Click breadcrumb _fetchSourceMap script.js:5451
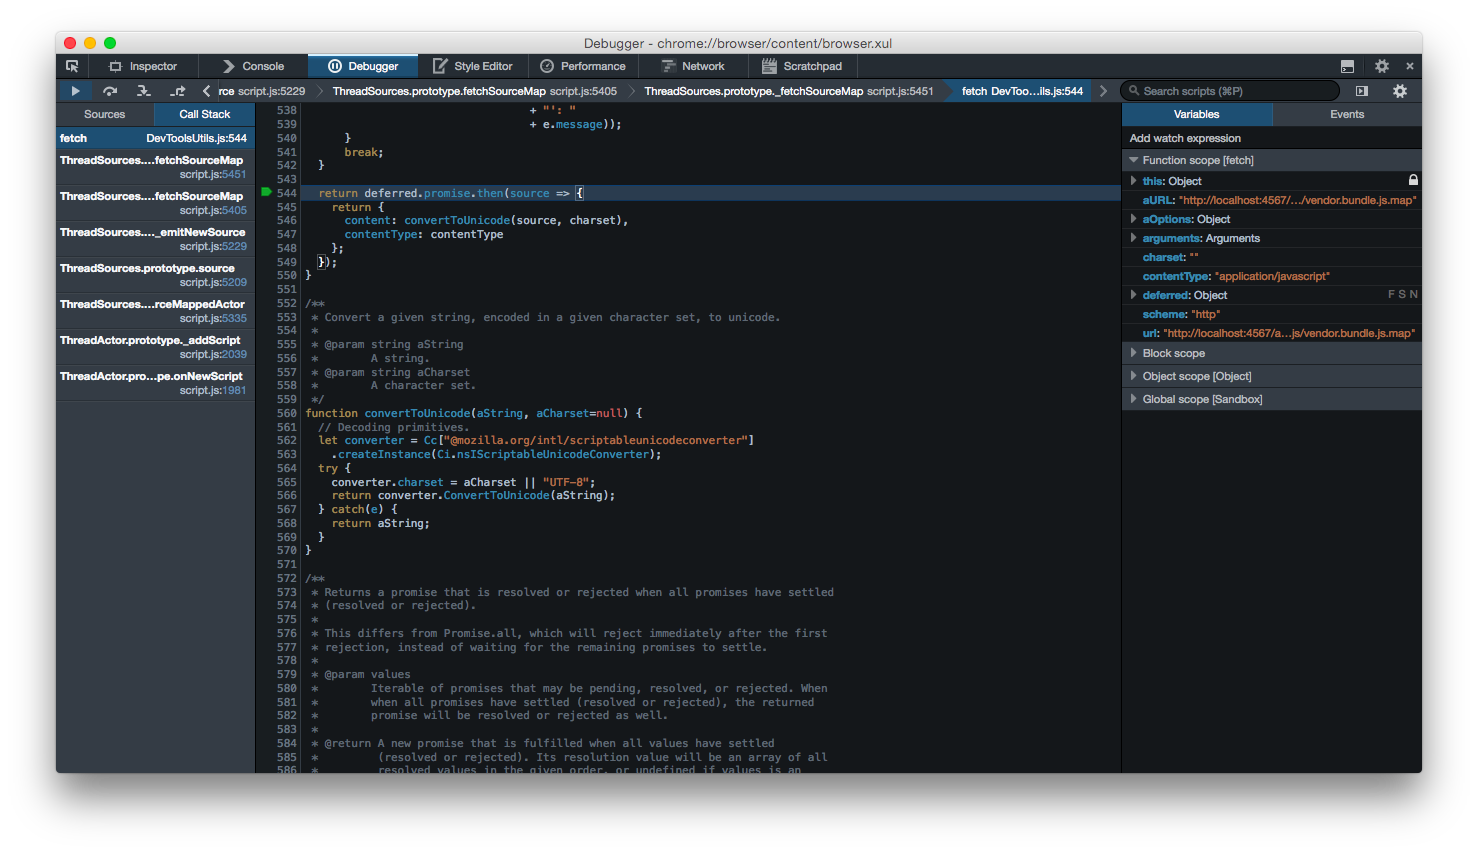This screenshot has height=853, width=1478. coord(789,91)
